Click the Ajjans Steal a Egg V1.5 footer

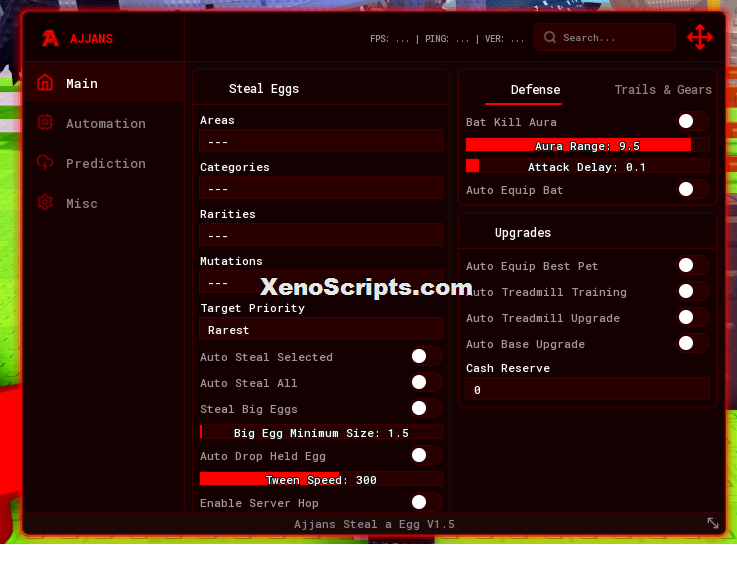pos(375,524)
